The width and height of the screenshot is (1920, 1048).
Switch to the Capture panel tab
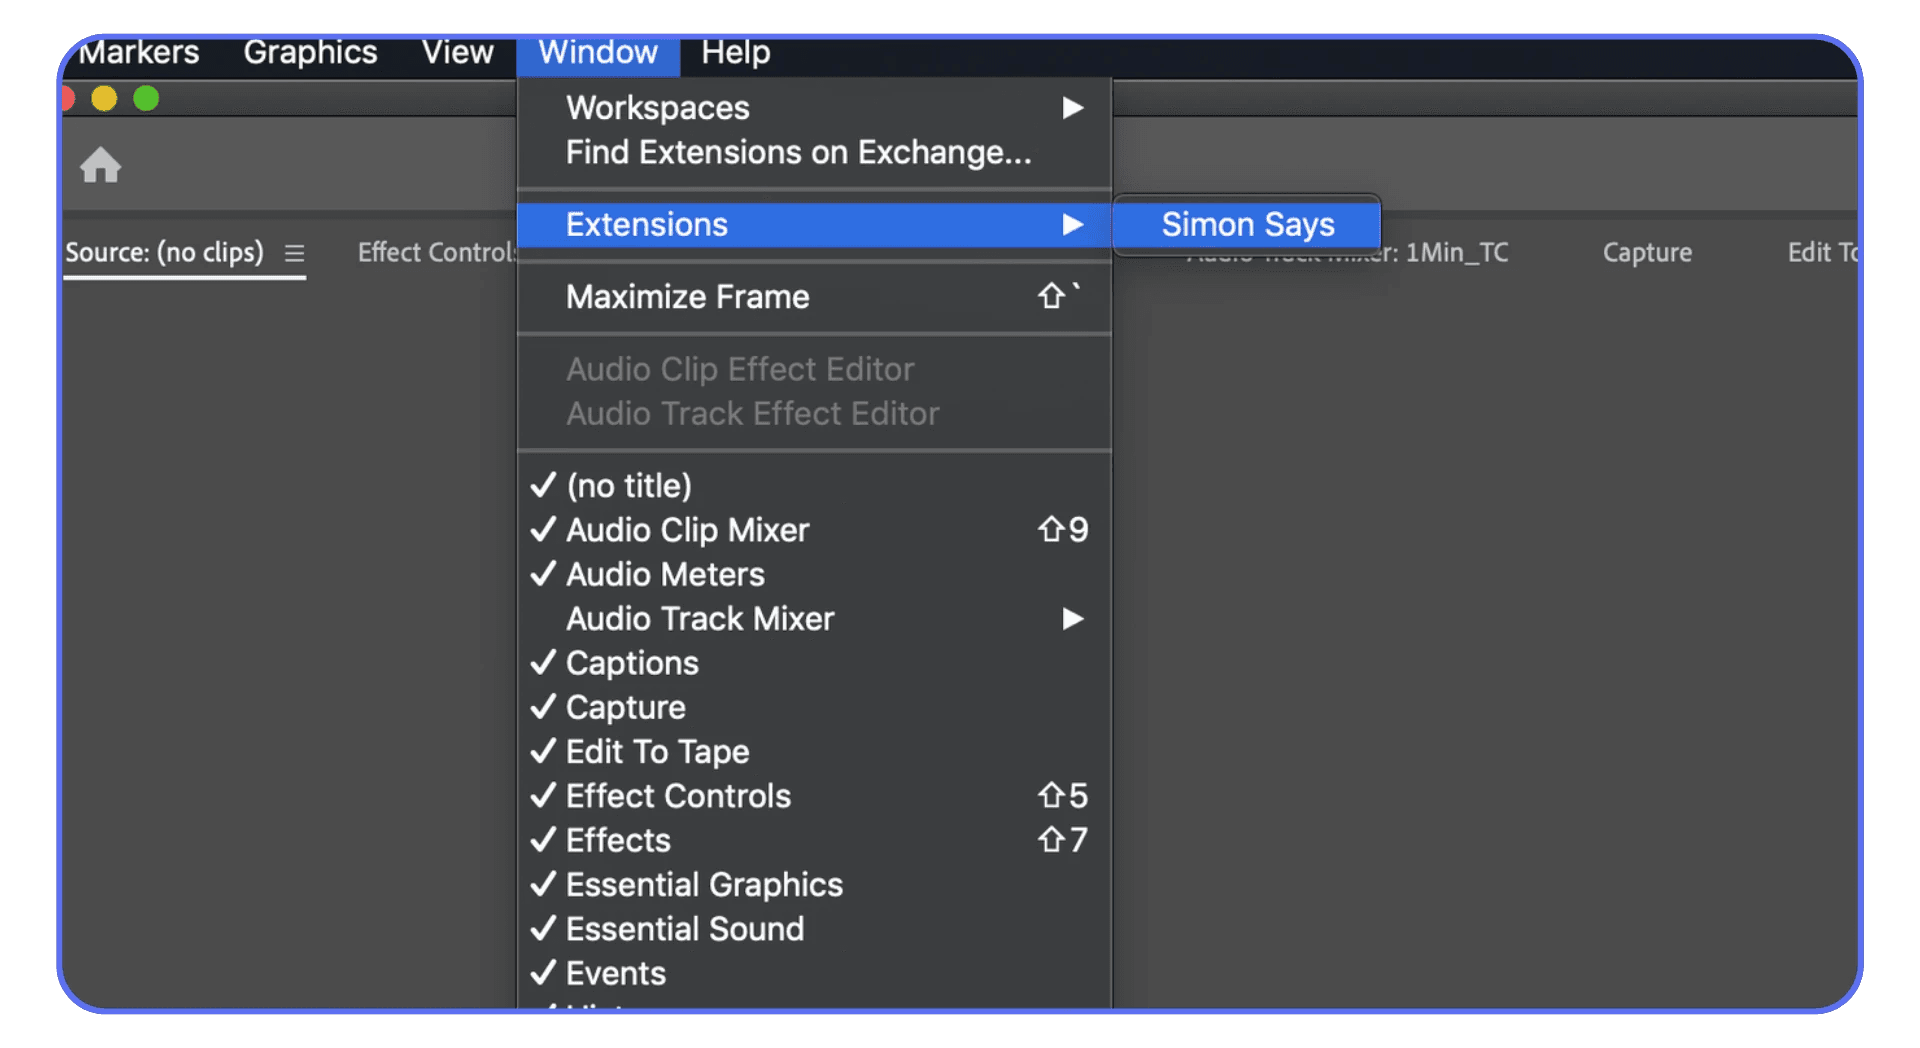[x=1647, y=252]
